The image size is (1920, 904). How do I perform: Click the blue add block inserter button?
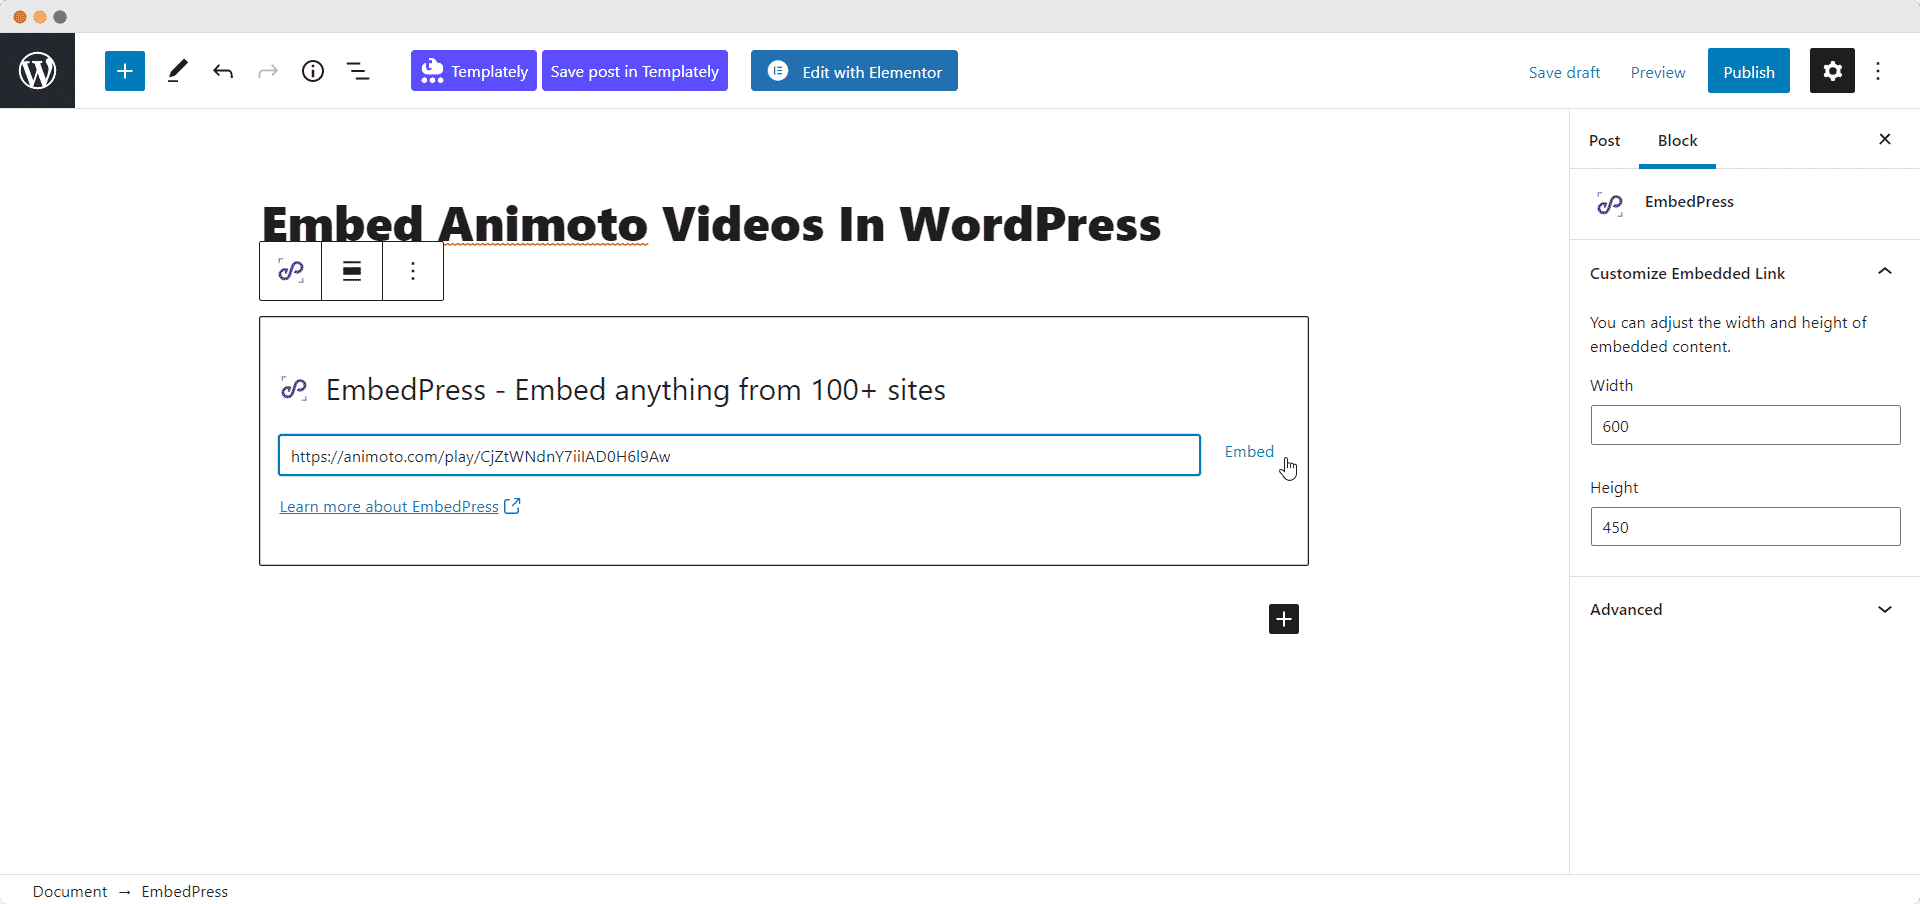pos(125,71)
